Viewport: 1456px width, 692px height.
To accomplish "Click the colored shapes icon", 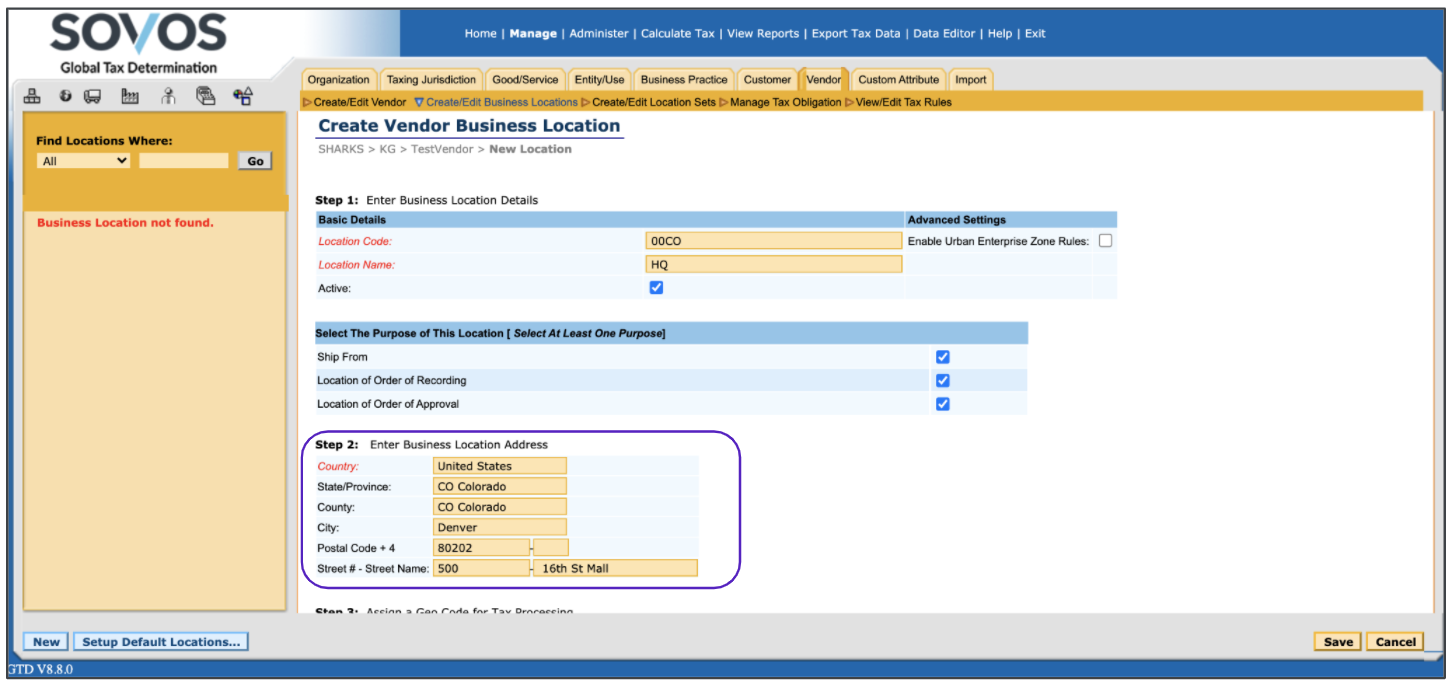I will [242, 97].
